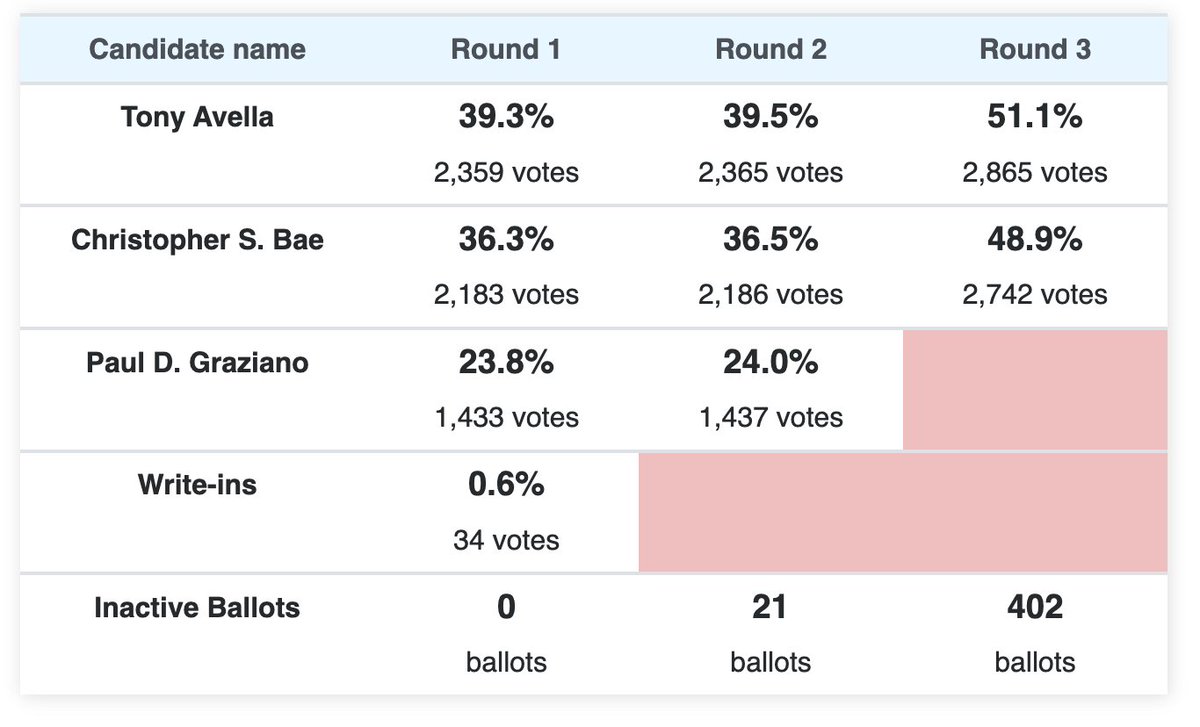Select the Round 1 column header
This screenshot has width=1200, height=727.
[506, 50]
